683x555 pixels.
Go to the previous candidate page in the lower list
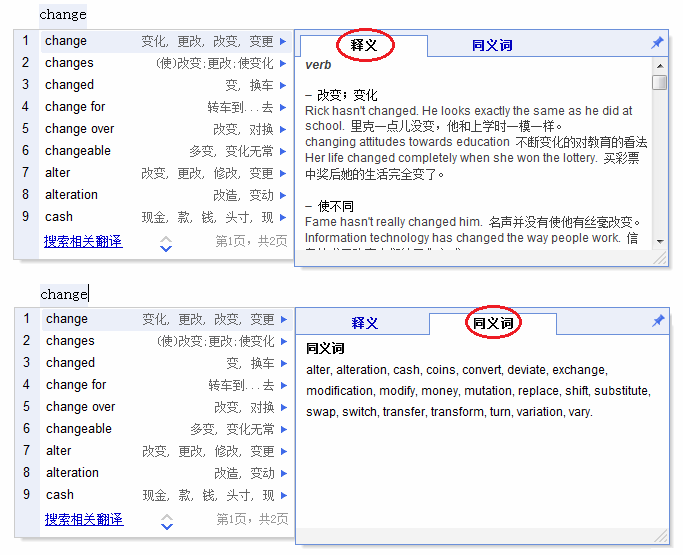(x=167, y=515)
